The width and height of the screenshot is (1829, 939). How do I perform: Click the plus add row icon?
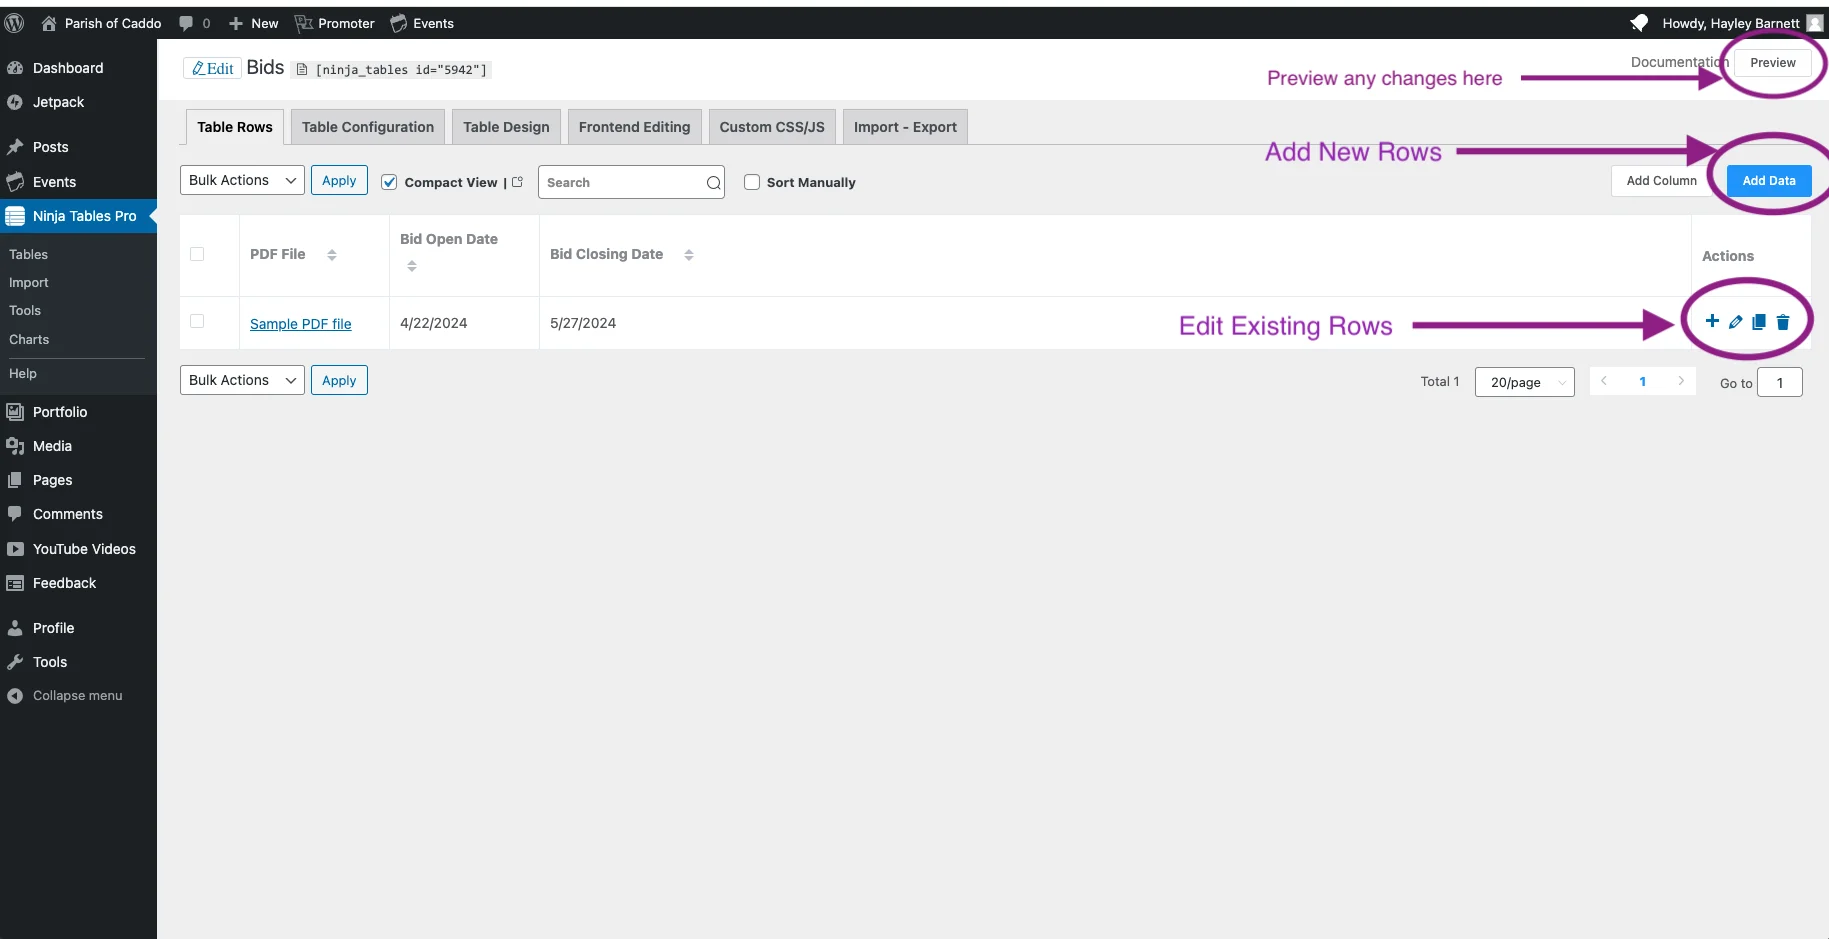(x=1712, y=321)
